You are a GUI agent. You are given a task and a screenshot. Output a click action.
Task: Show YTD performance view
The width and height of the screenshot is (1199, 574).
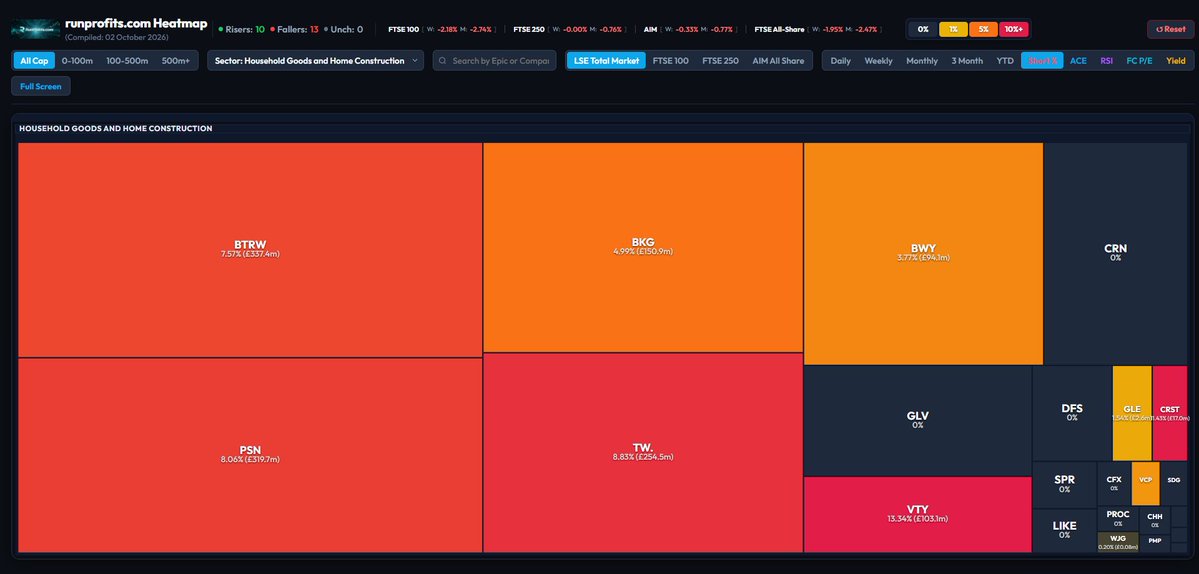(x=1005, y=60)
